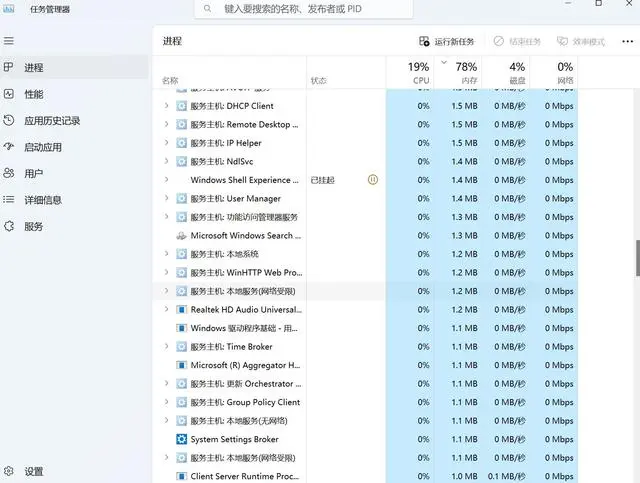Click the 已挂起 status text

pyautogui.click(x=322, y=180)
